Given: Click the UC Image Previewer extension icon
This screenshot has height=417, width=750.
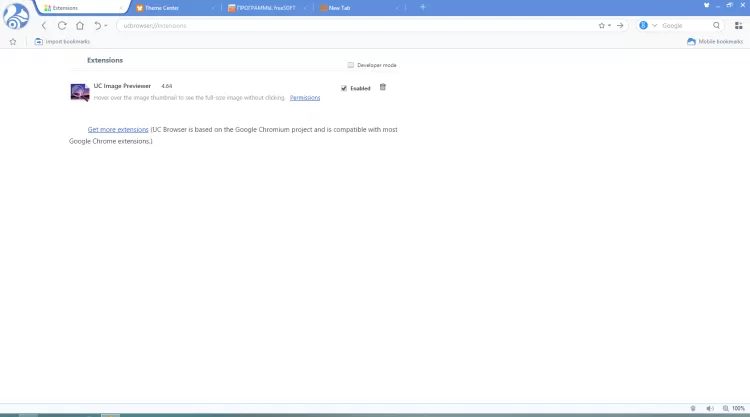Looking at the screenshot, I should 80,92.
